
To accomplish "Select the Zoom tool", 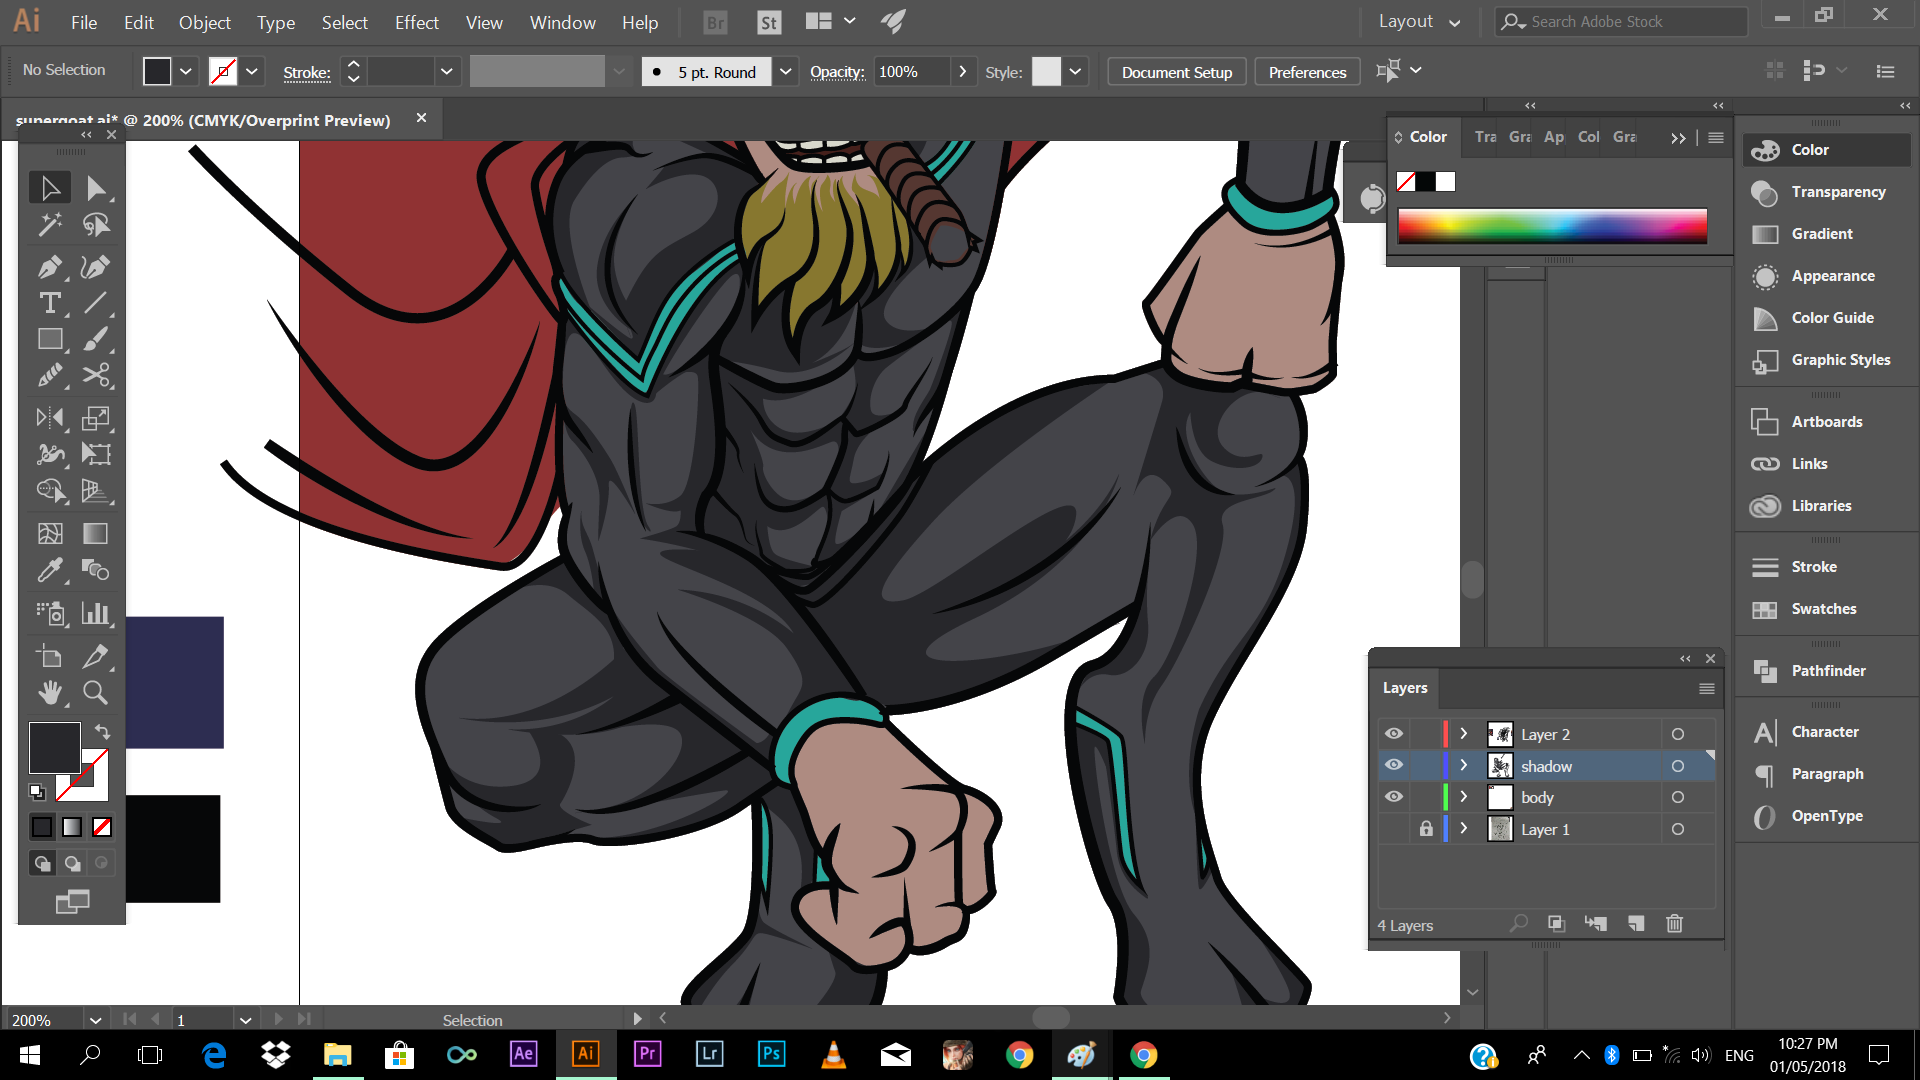I will [95, 692].
